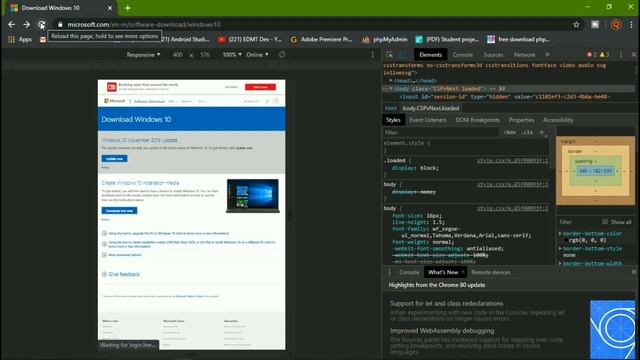Focus the Styles filter field

point(441,133)
